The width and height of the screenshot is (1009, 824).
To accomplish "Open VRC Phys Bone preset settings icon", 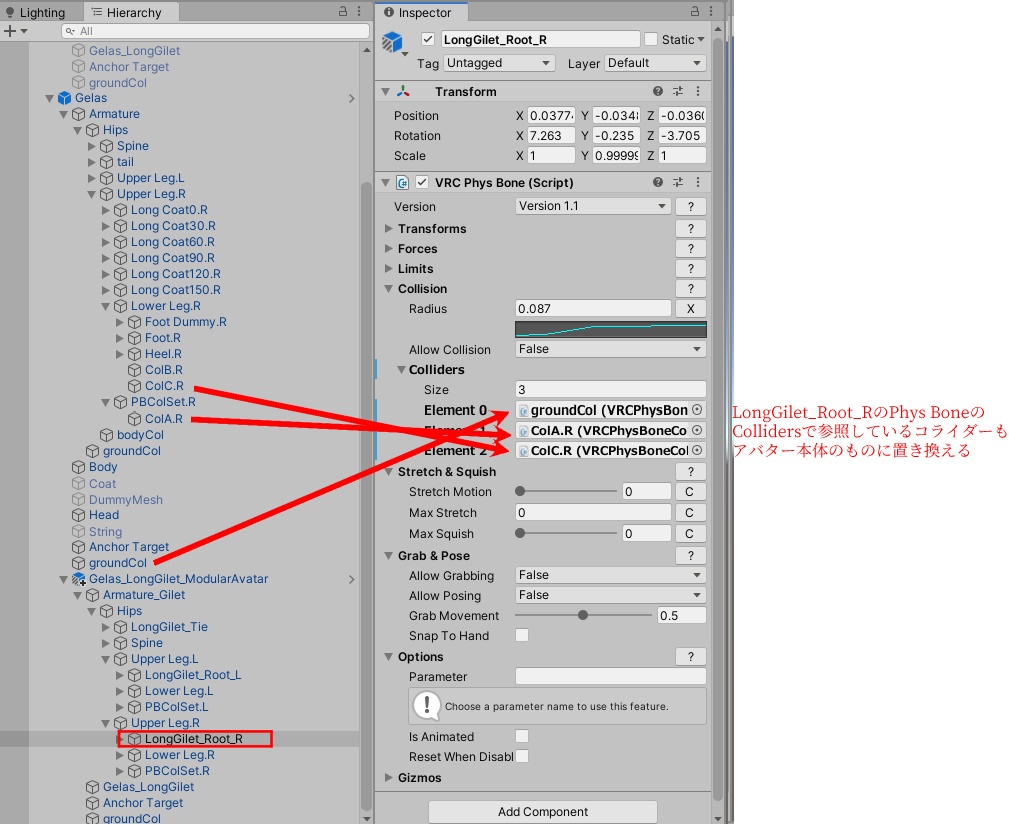I will tap(678, 183).
